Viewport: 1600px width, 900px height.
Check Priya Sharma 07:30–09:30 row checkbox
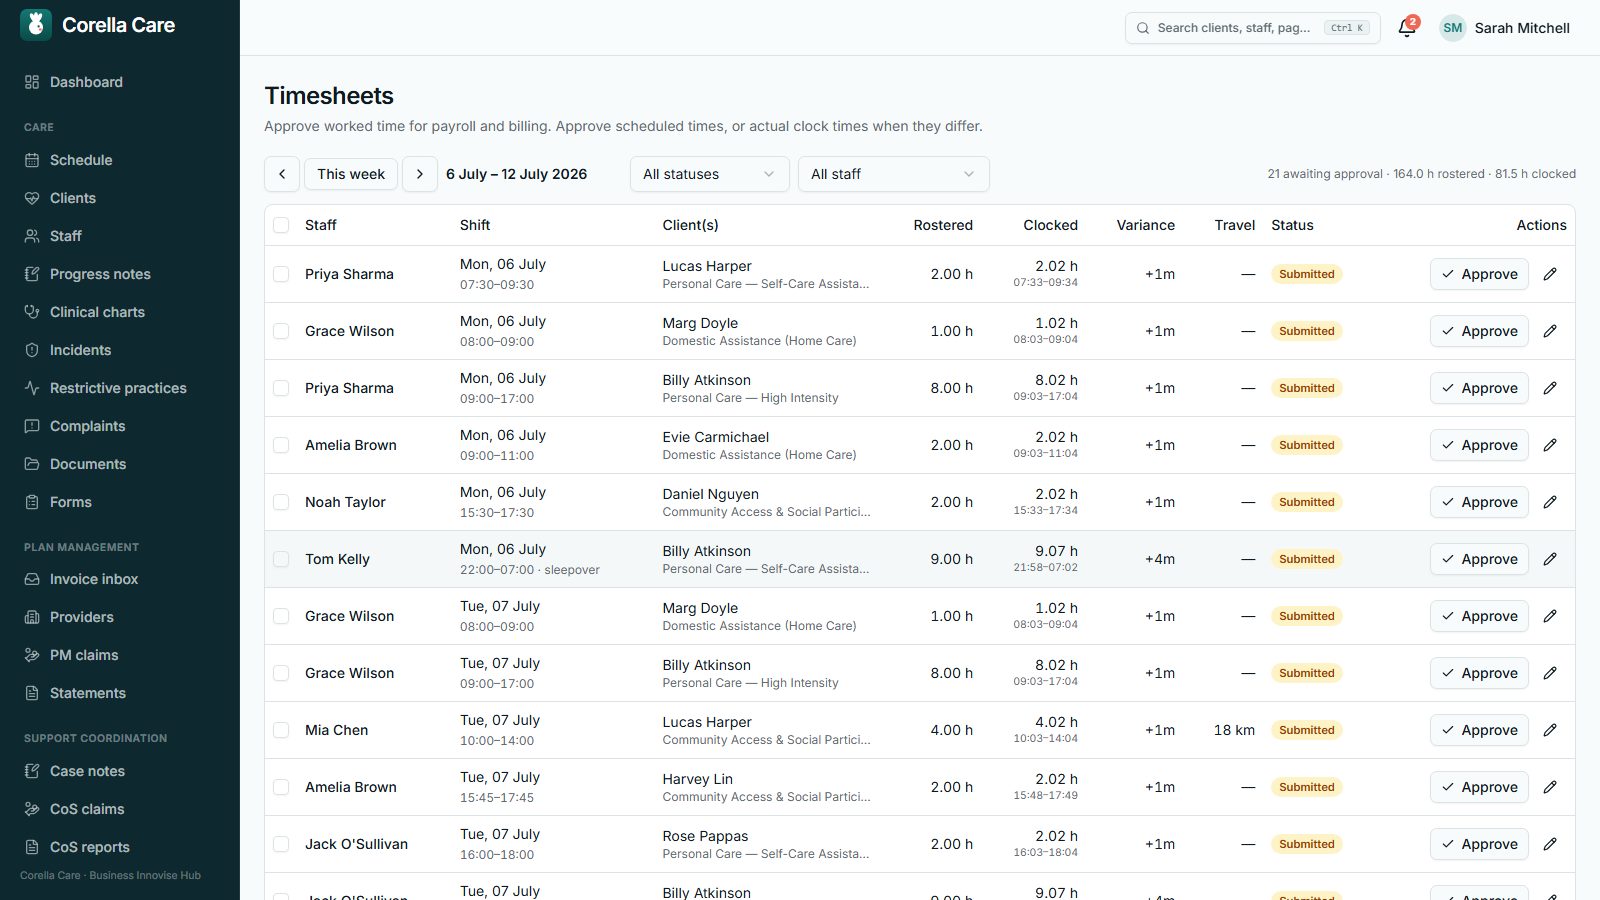click(281, 274)
